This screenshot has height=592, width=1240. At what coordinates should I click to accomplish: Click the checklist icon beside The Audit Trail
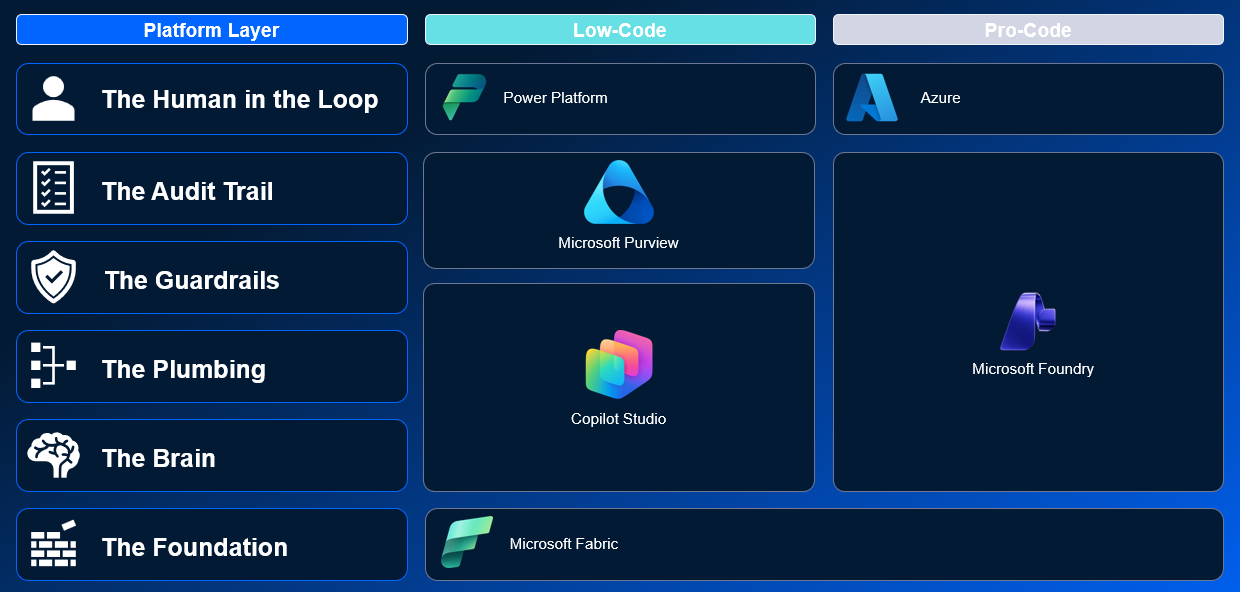[53, 187]
